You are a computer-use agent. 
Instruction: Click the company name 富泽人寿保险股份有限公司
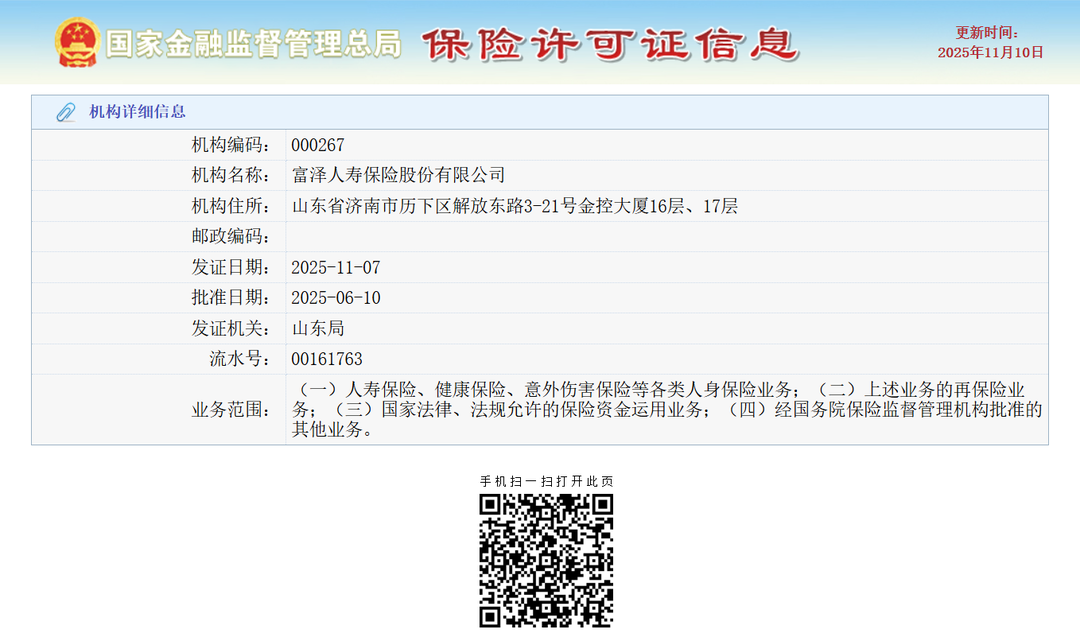coord(398,176)
